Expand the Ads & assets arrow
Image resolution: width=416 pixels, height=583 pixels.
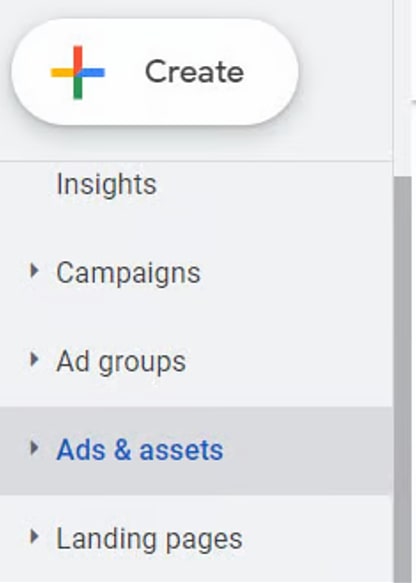click(34, 448)
